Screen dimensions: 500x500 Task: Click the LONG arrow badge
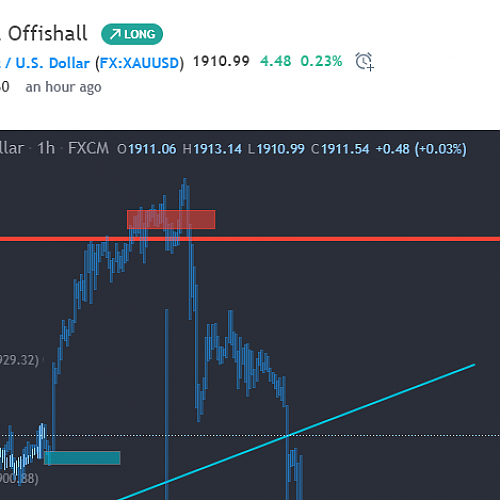click(x=132, y=34)
